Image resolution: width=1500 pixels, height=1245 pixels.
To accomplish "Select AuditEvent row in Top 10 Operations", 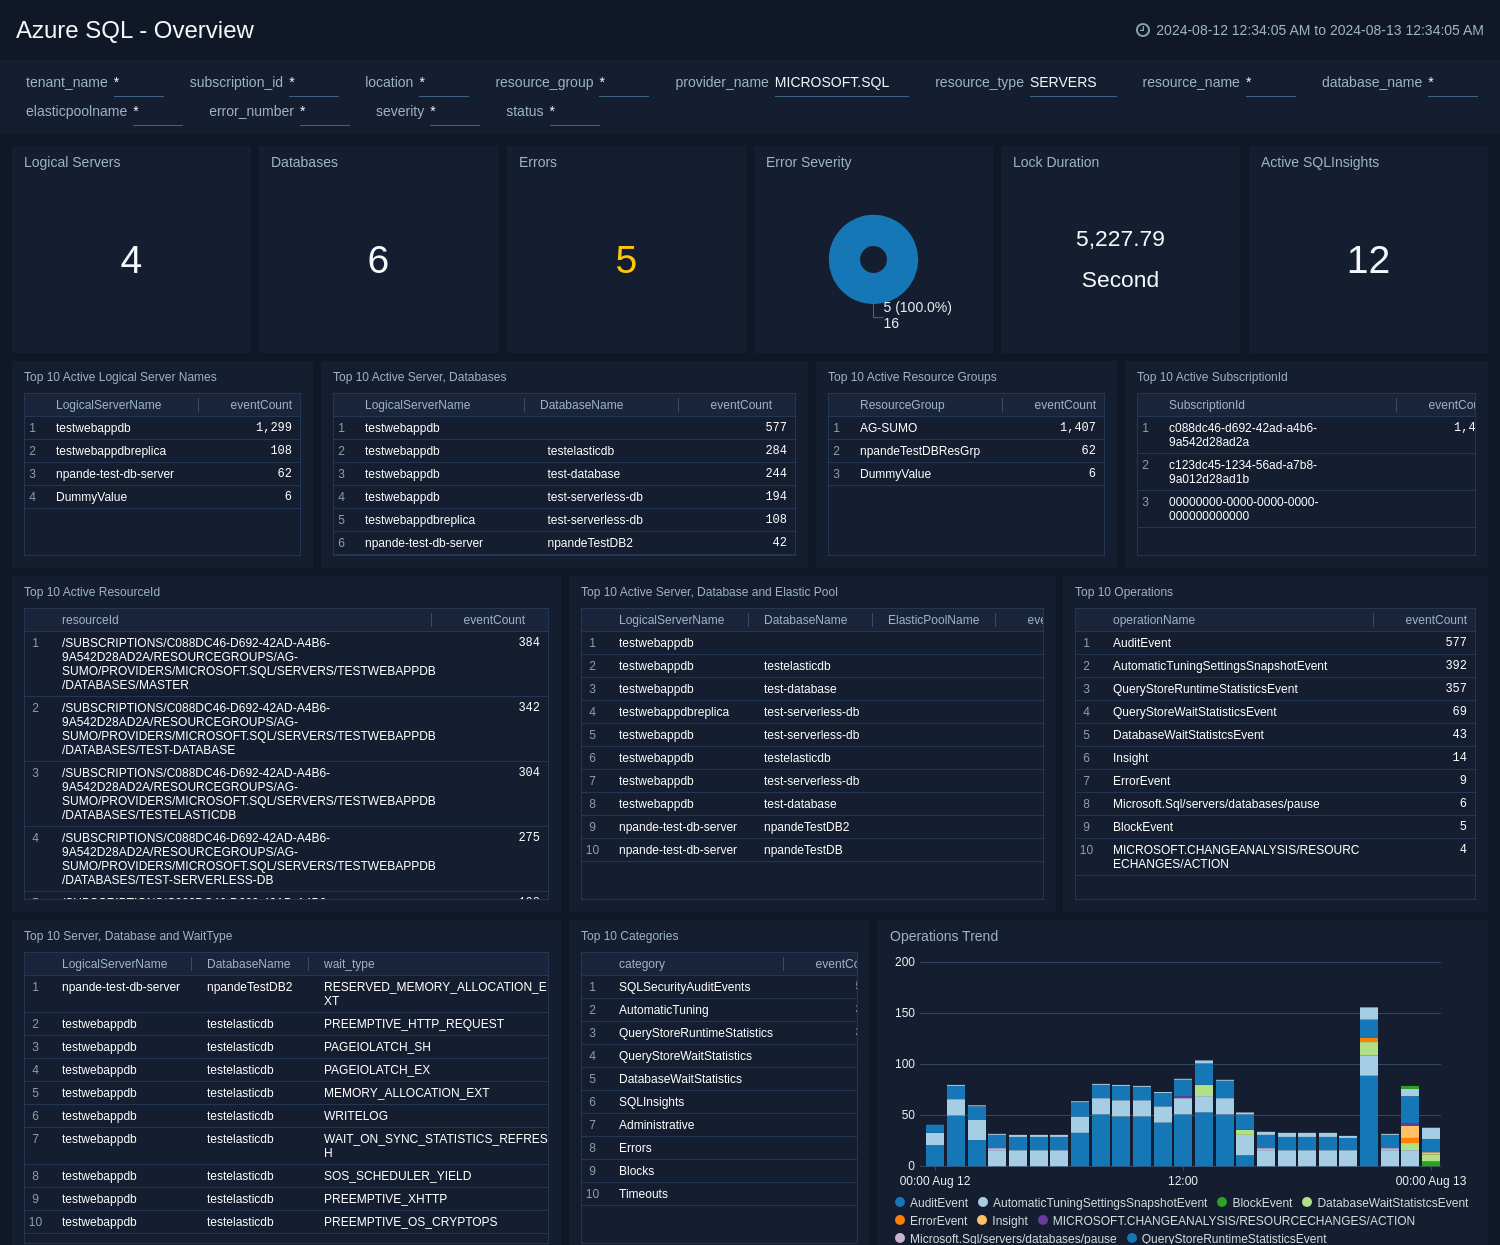I will 1275,643.
